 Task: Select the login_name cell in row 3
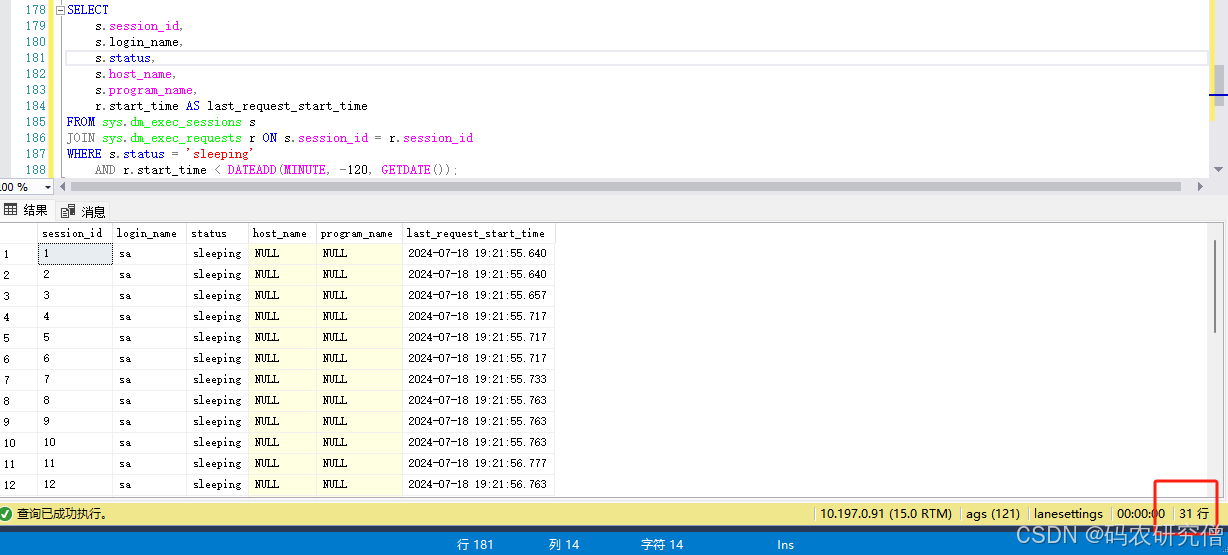[x=149, y=296]
